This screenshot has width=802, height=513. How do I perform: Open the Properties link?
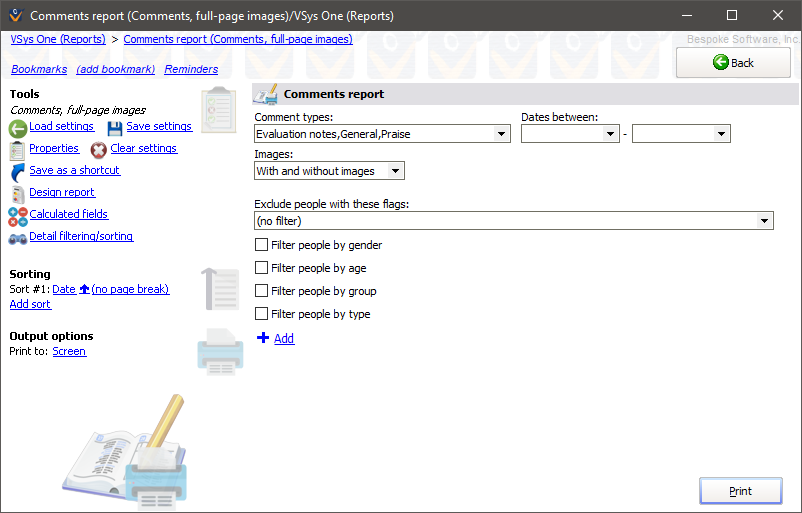click(x=54, y=148)
